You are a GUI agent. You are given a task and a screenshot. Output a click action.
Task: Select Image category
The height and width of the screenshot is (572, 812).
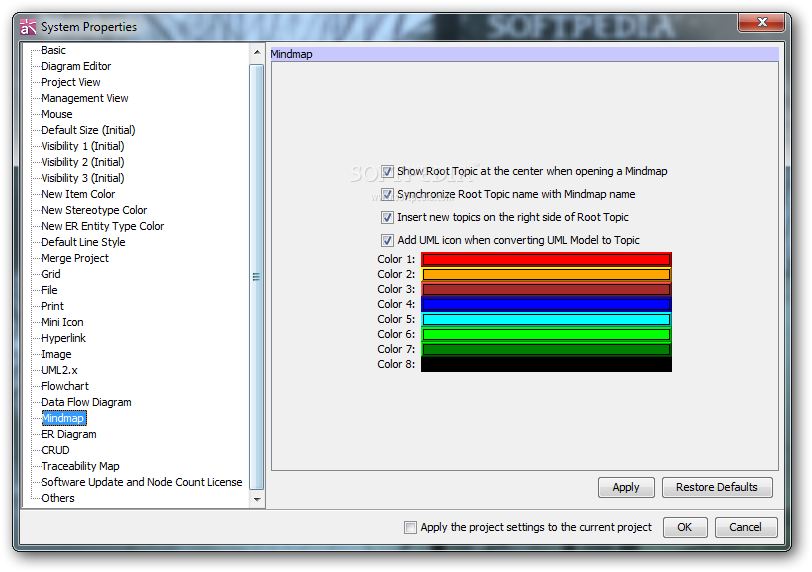tap(56, 355)
